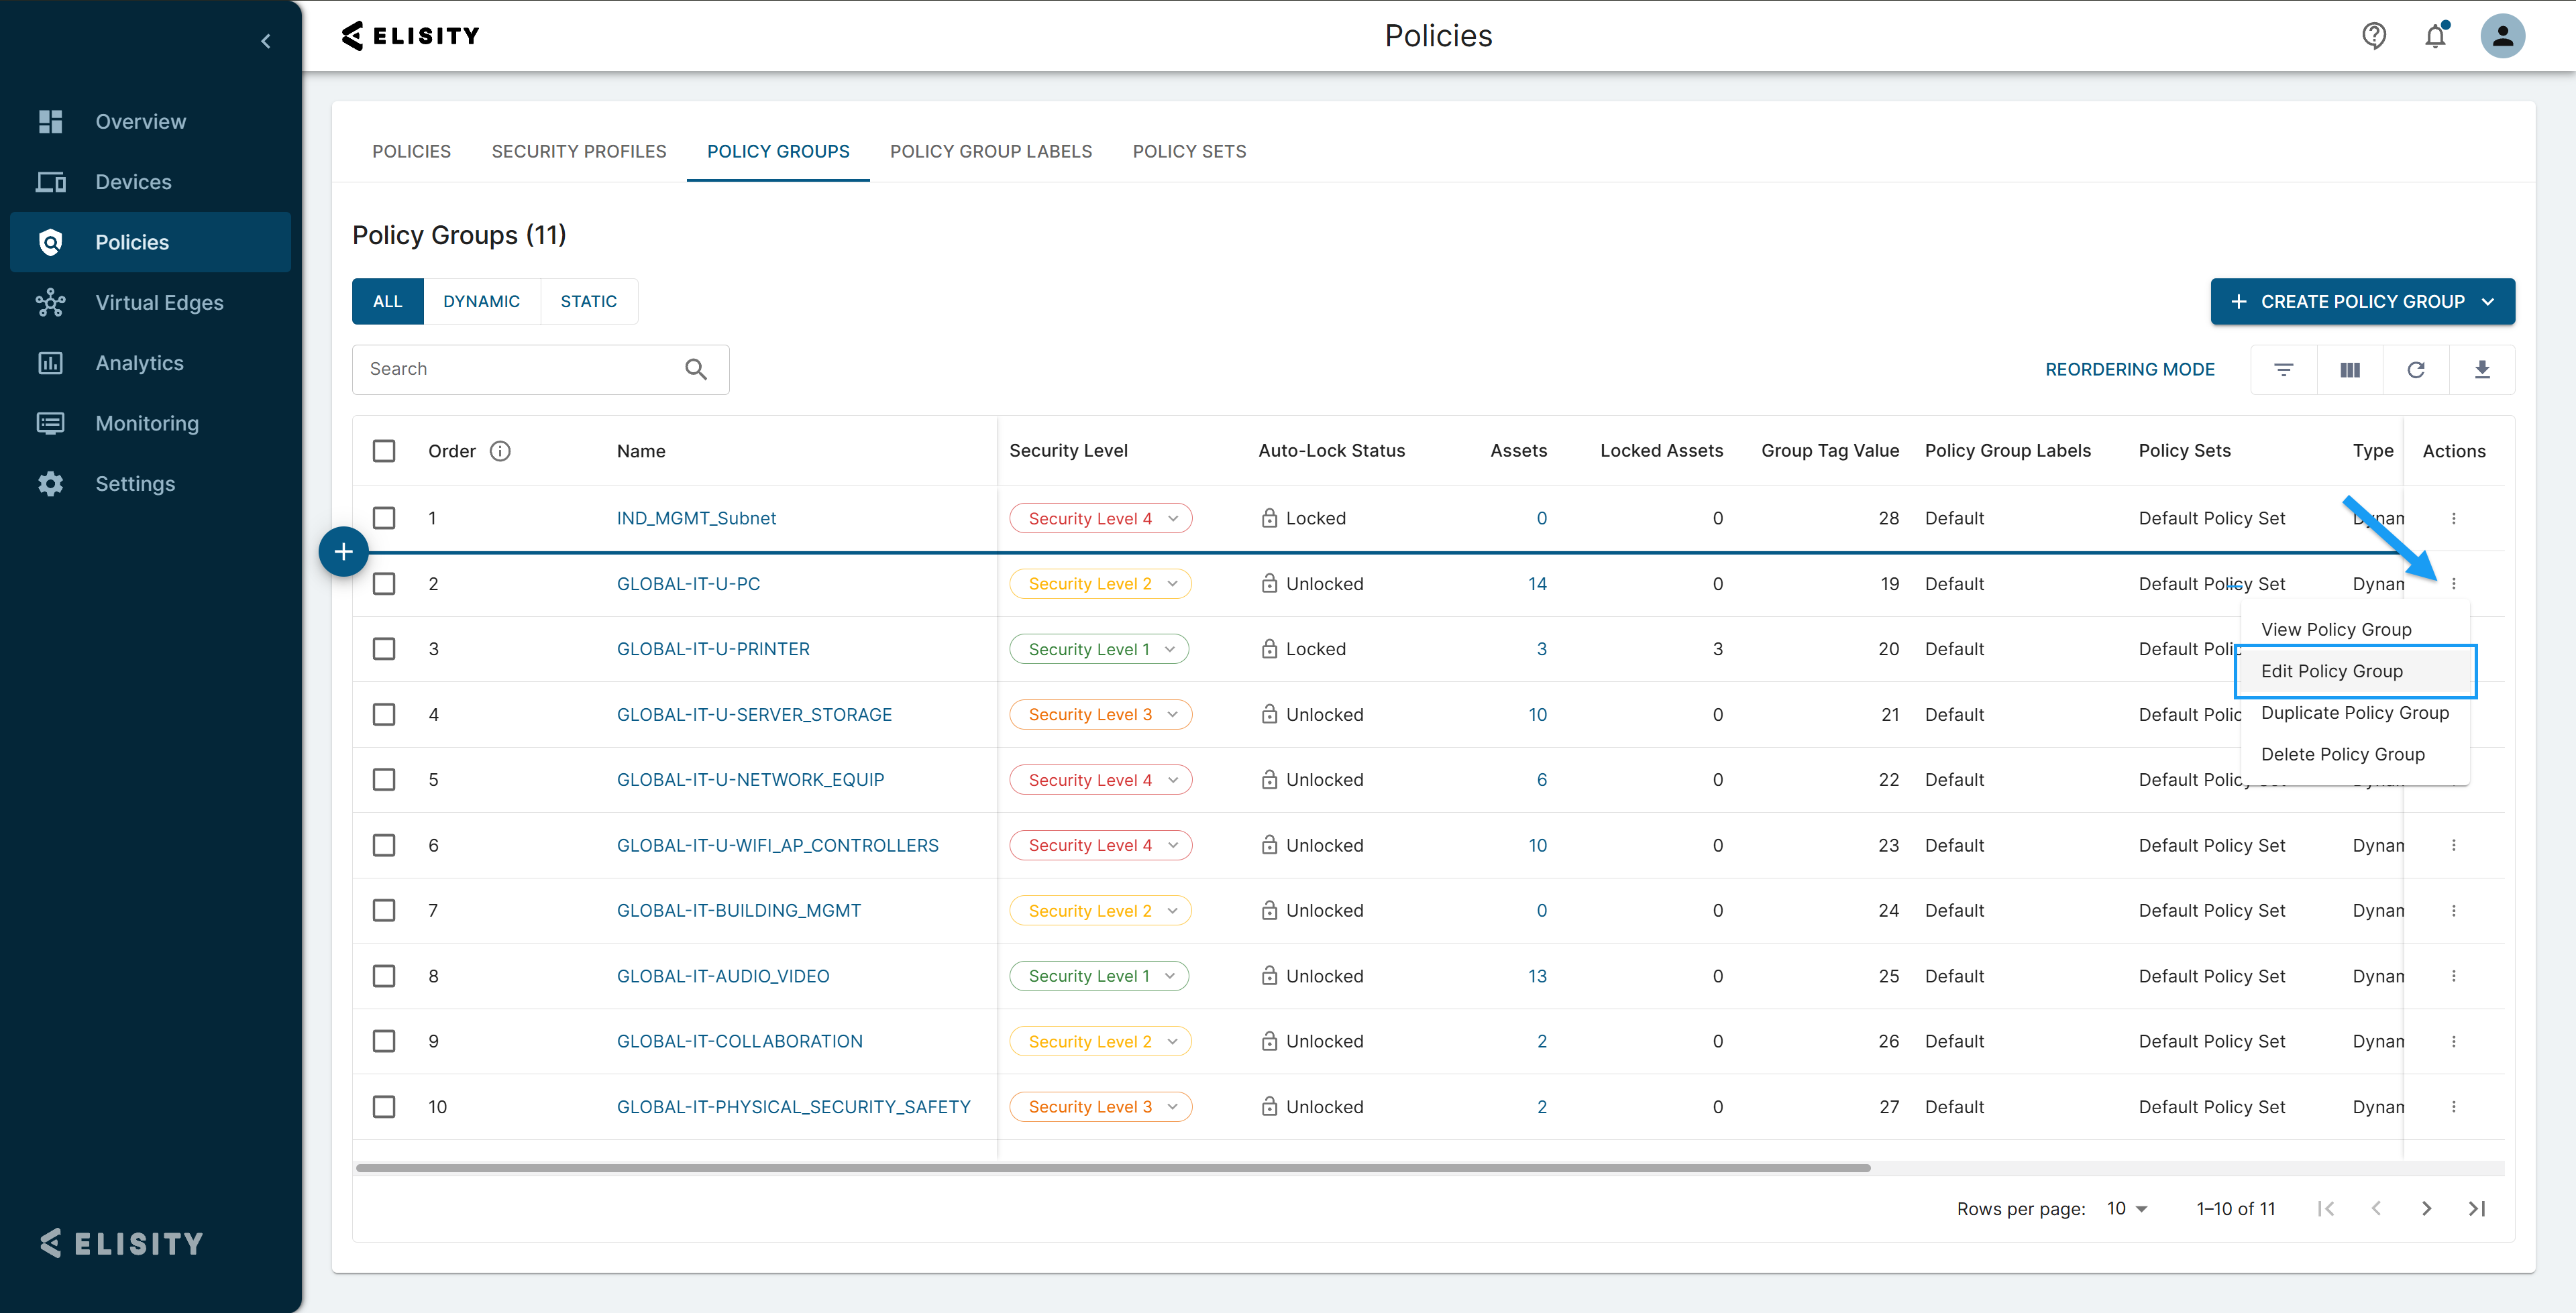Open the notifications bell
This screenshot has width=2576, height=1313.
[2435, 36]
